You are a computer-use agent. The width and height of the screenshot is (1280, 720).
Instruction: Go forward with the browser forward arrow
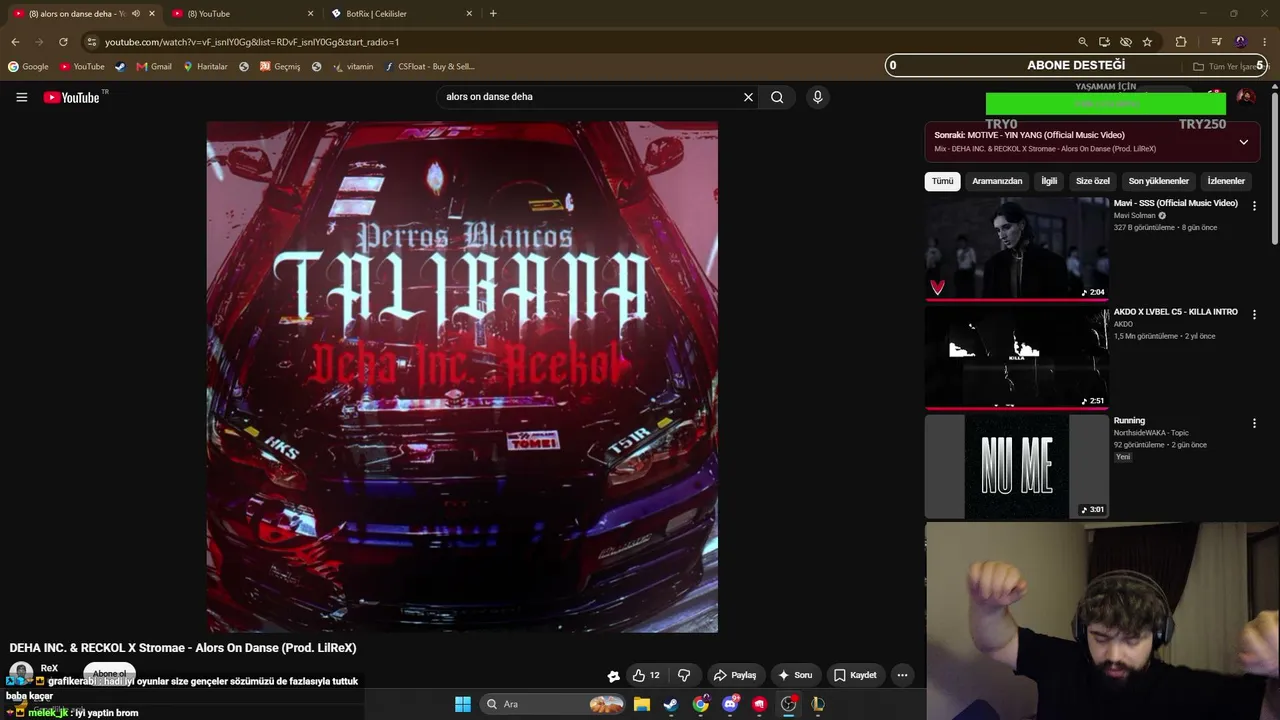click(x=39, y=42)
